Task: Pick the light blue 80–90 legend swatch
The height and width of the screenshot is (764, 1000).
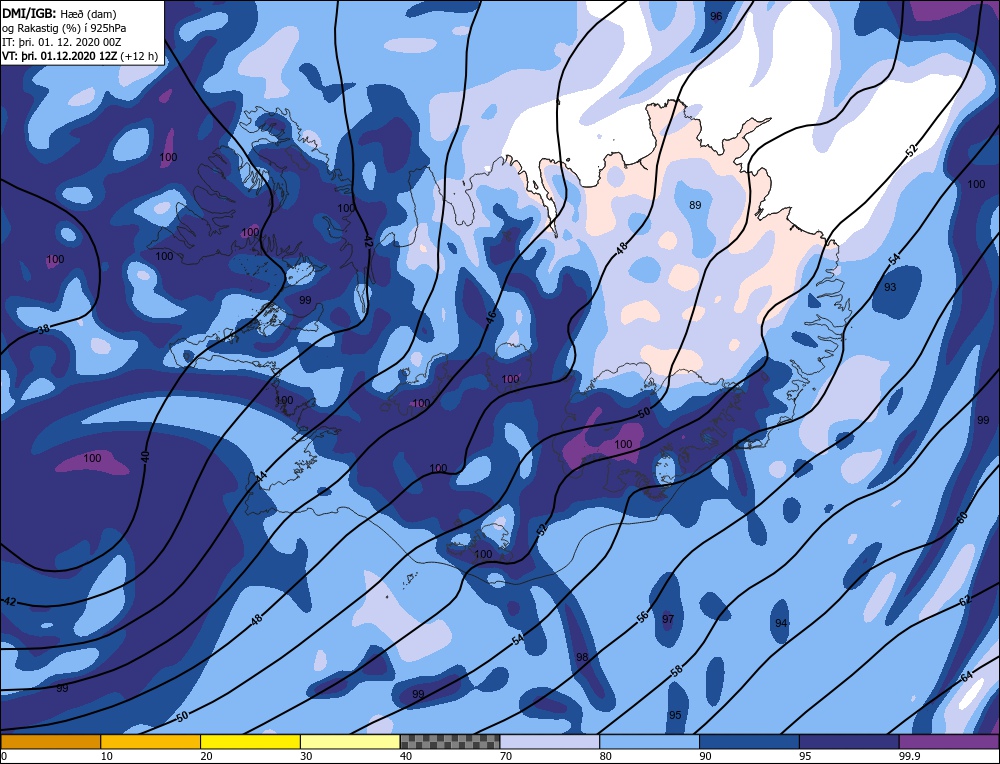Action: point(649,741)
